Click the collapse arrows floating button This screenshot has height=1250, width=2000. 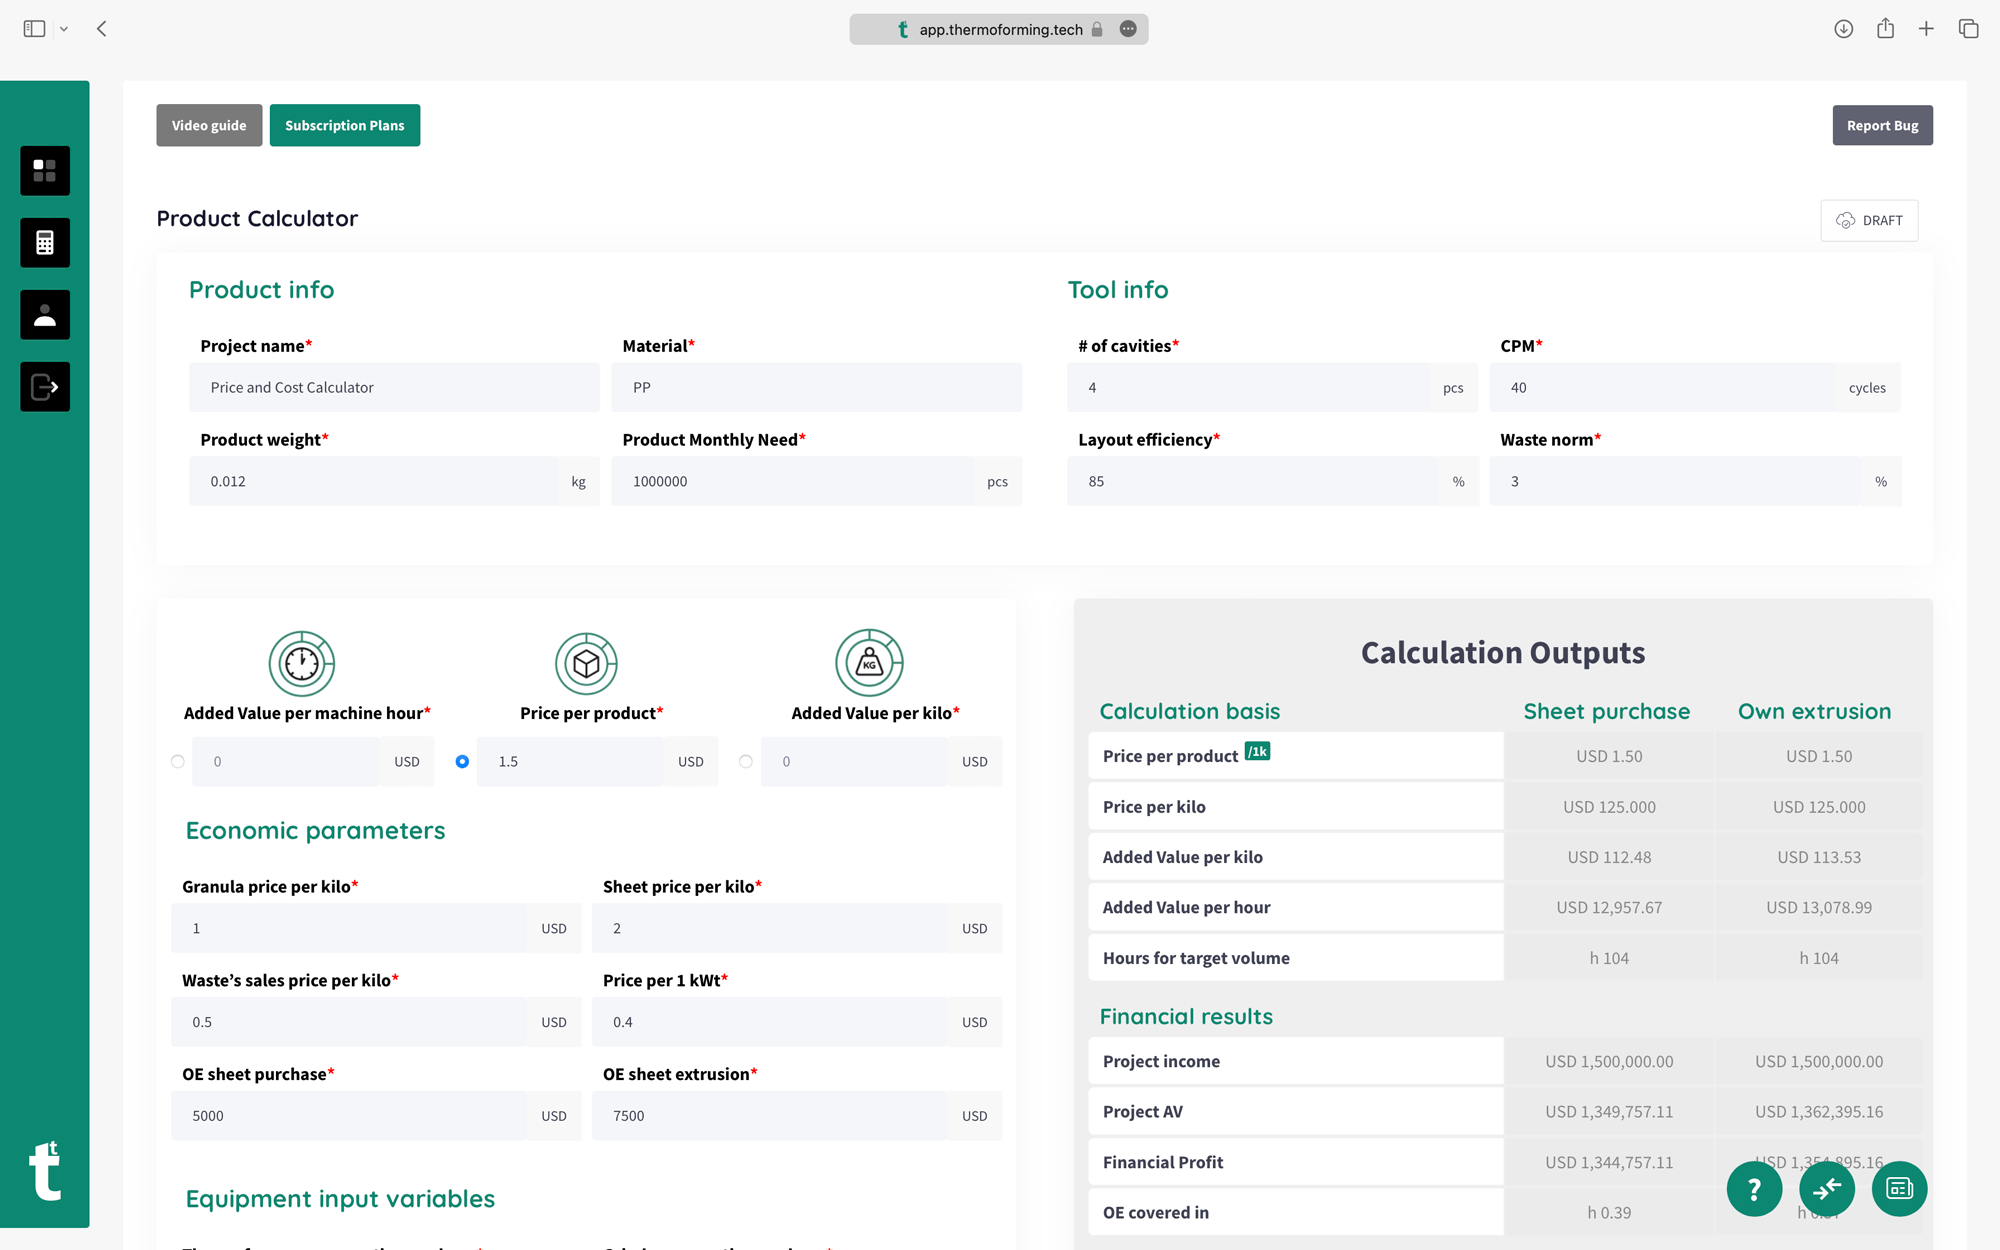click(x=1826, y=1189)
